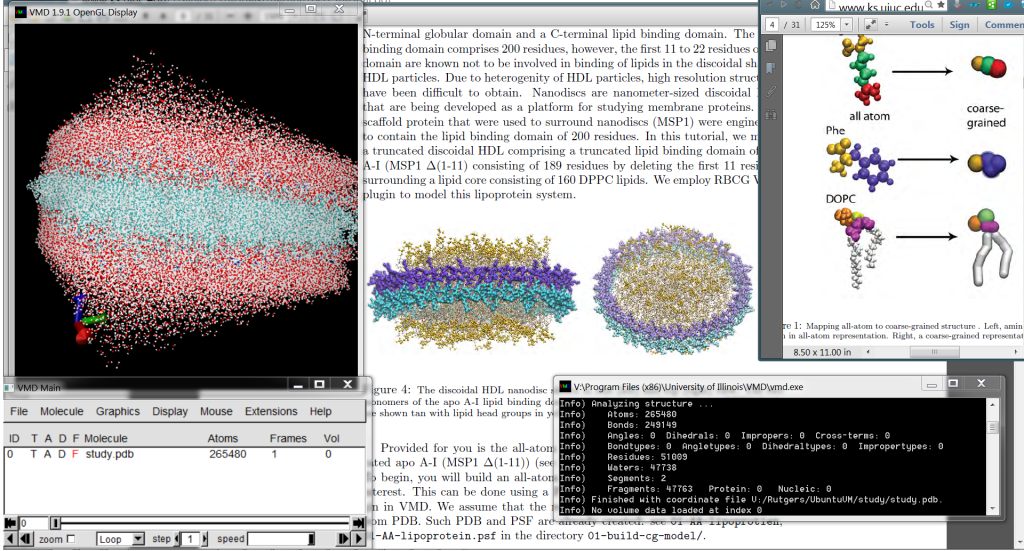This screenshot has width=1024, height=551.
Task: Toggle the Drawn (D) flag for study.pdb
Action: [62, 454]
